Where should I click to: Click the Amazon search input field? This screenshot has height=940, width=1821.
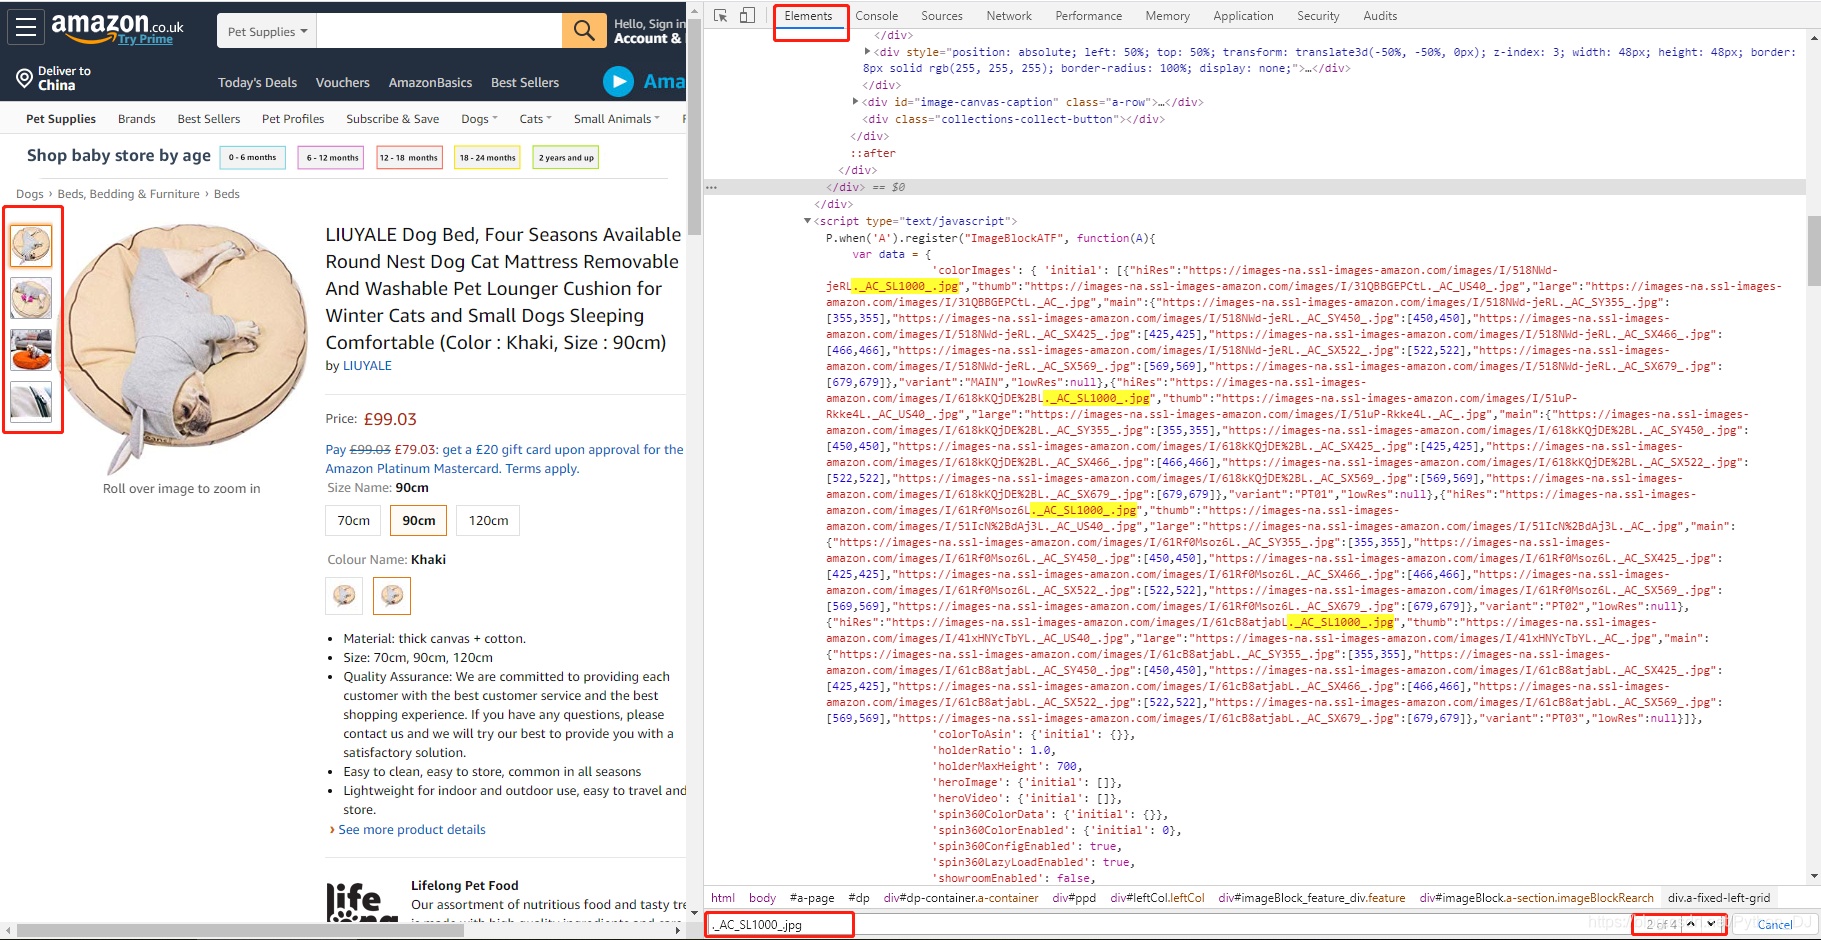439,31
